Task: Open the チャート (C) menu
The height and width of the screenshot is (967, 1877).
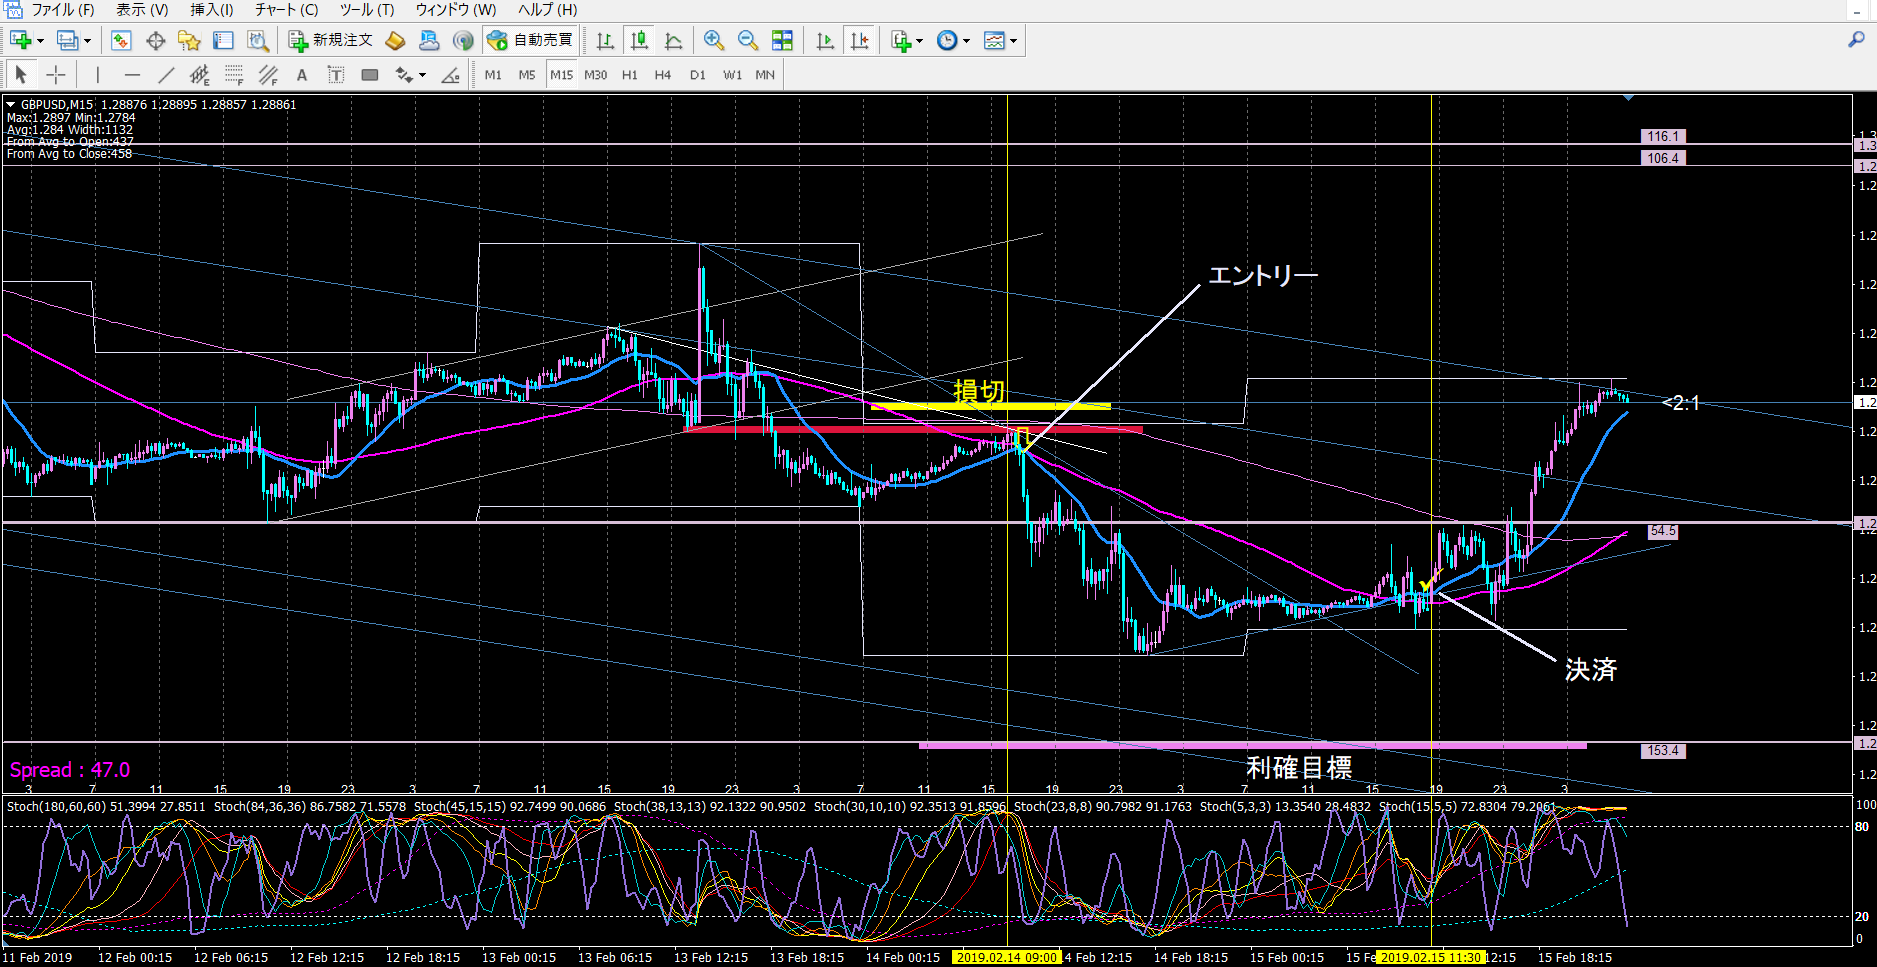Action: (286, 10)
